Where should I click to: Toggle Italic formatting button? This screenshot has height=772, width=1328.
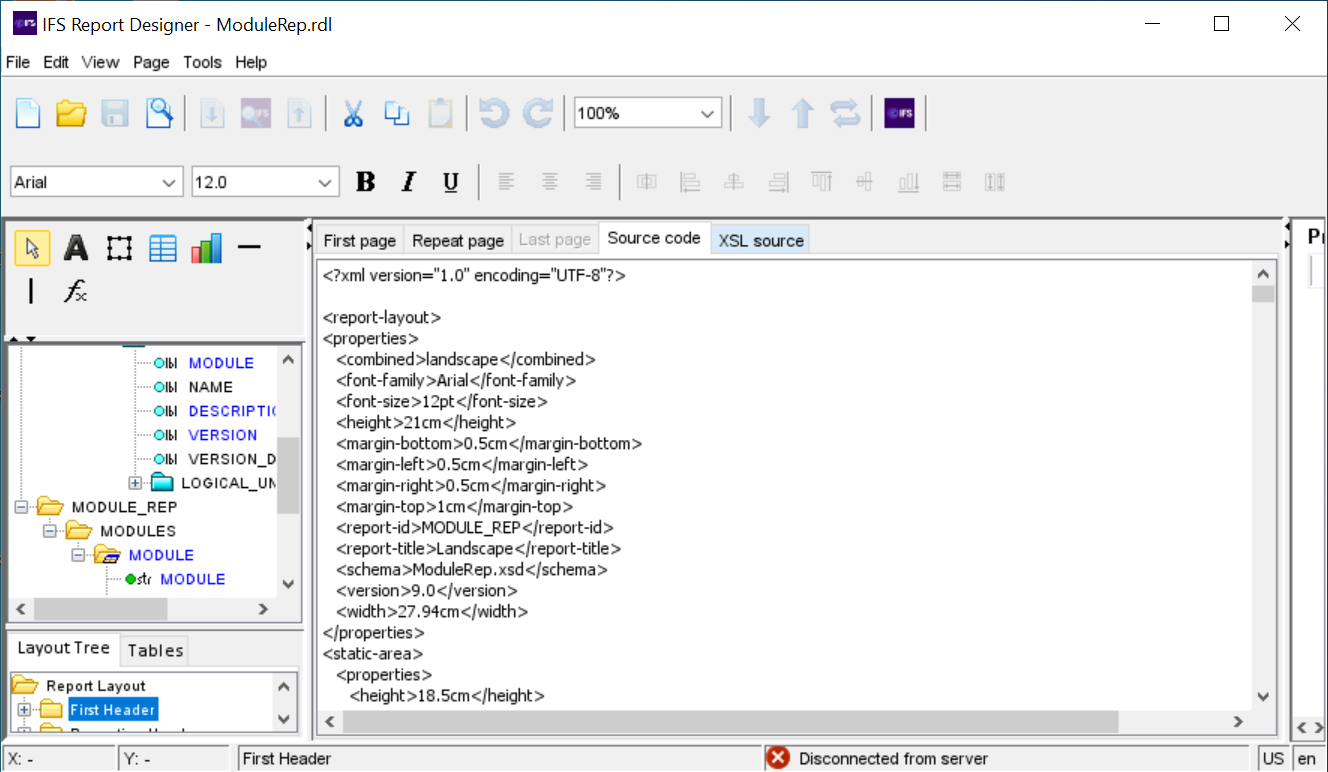coord(408,182)
